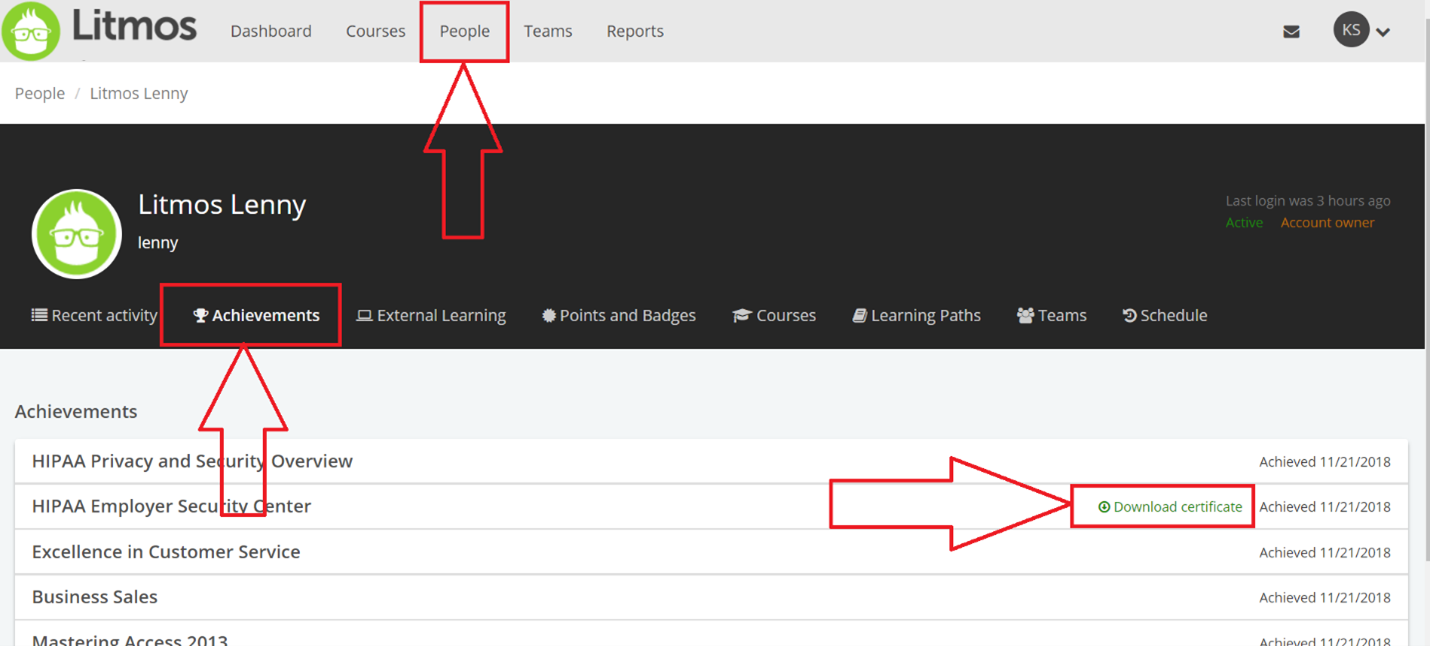Open the profile Courses tab
The height and width of the screenshot is (646, 1430).
(774, 315)
